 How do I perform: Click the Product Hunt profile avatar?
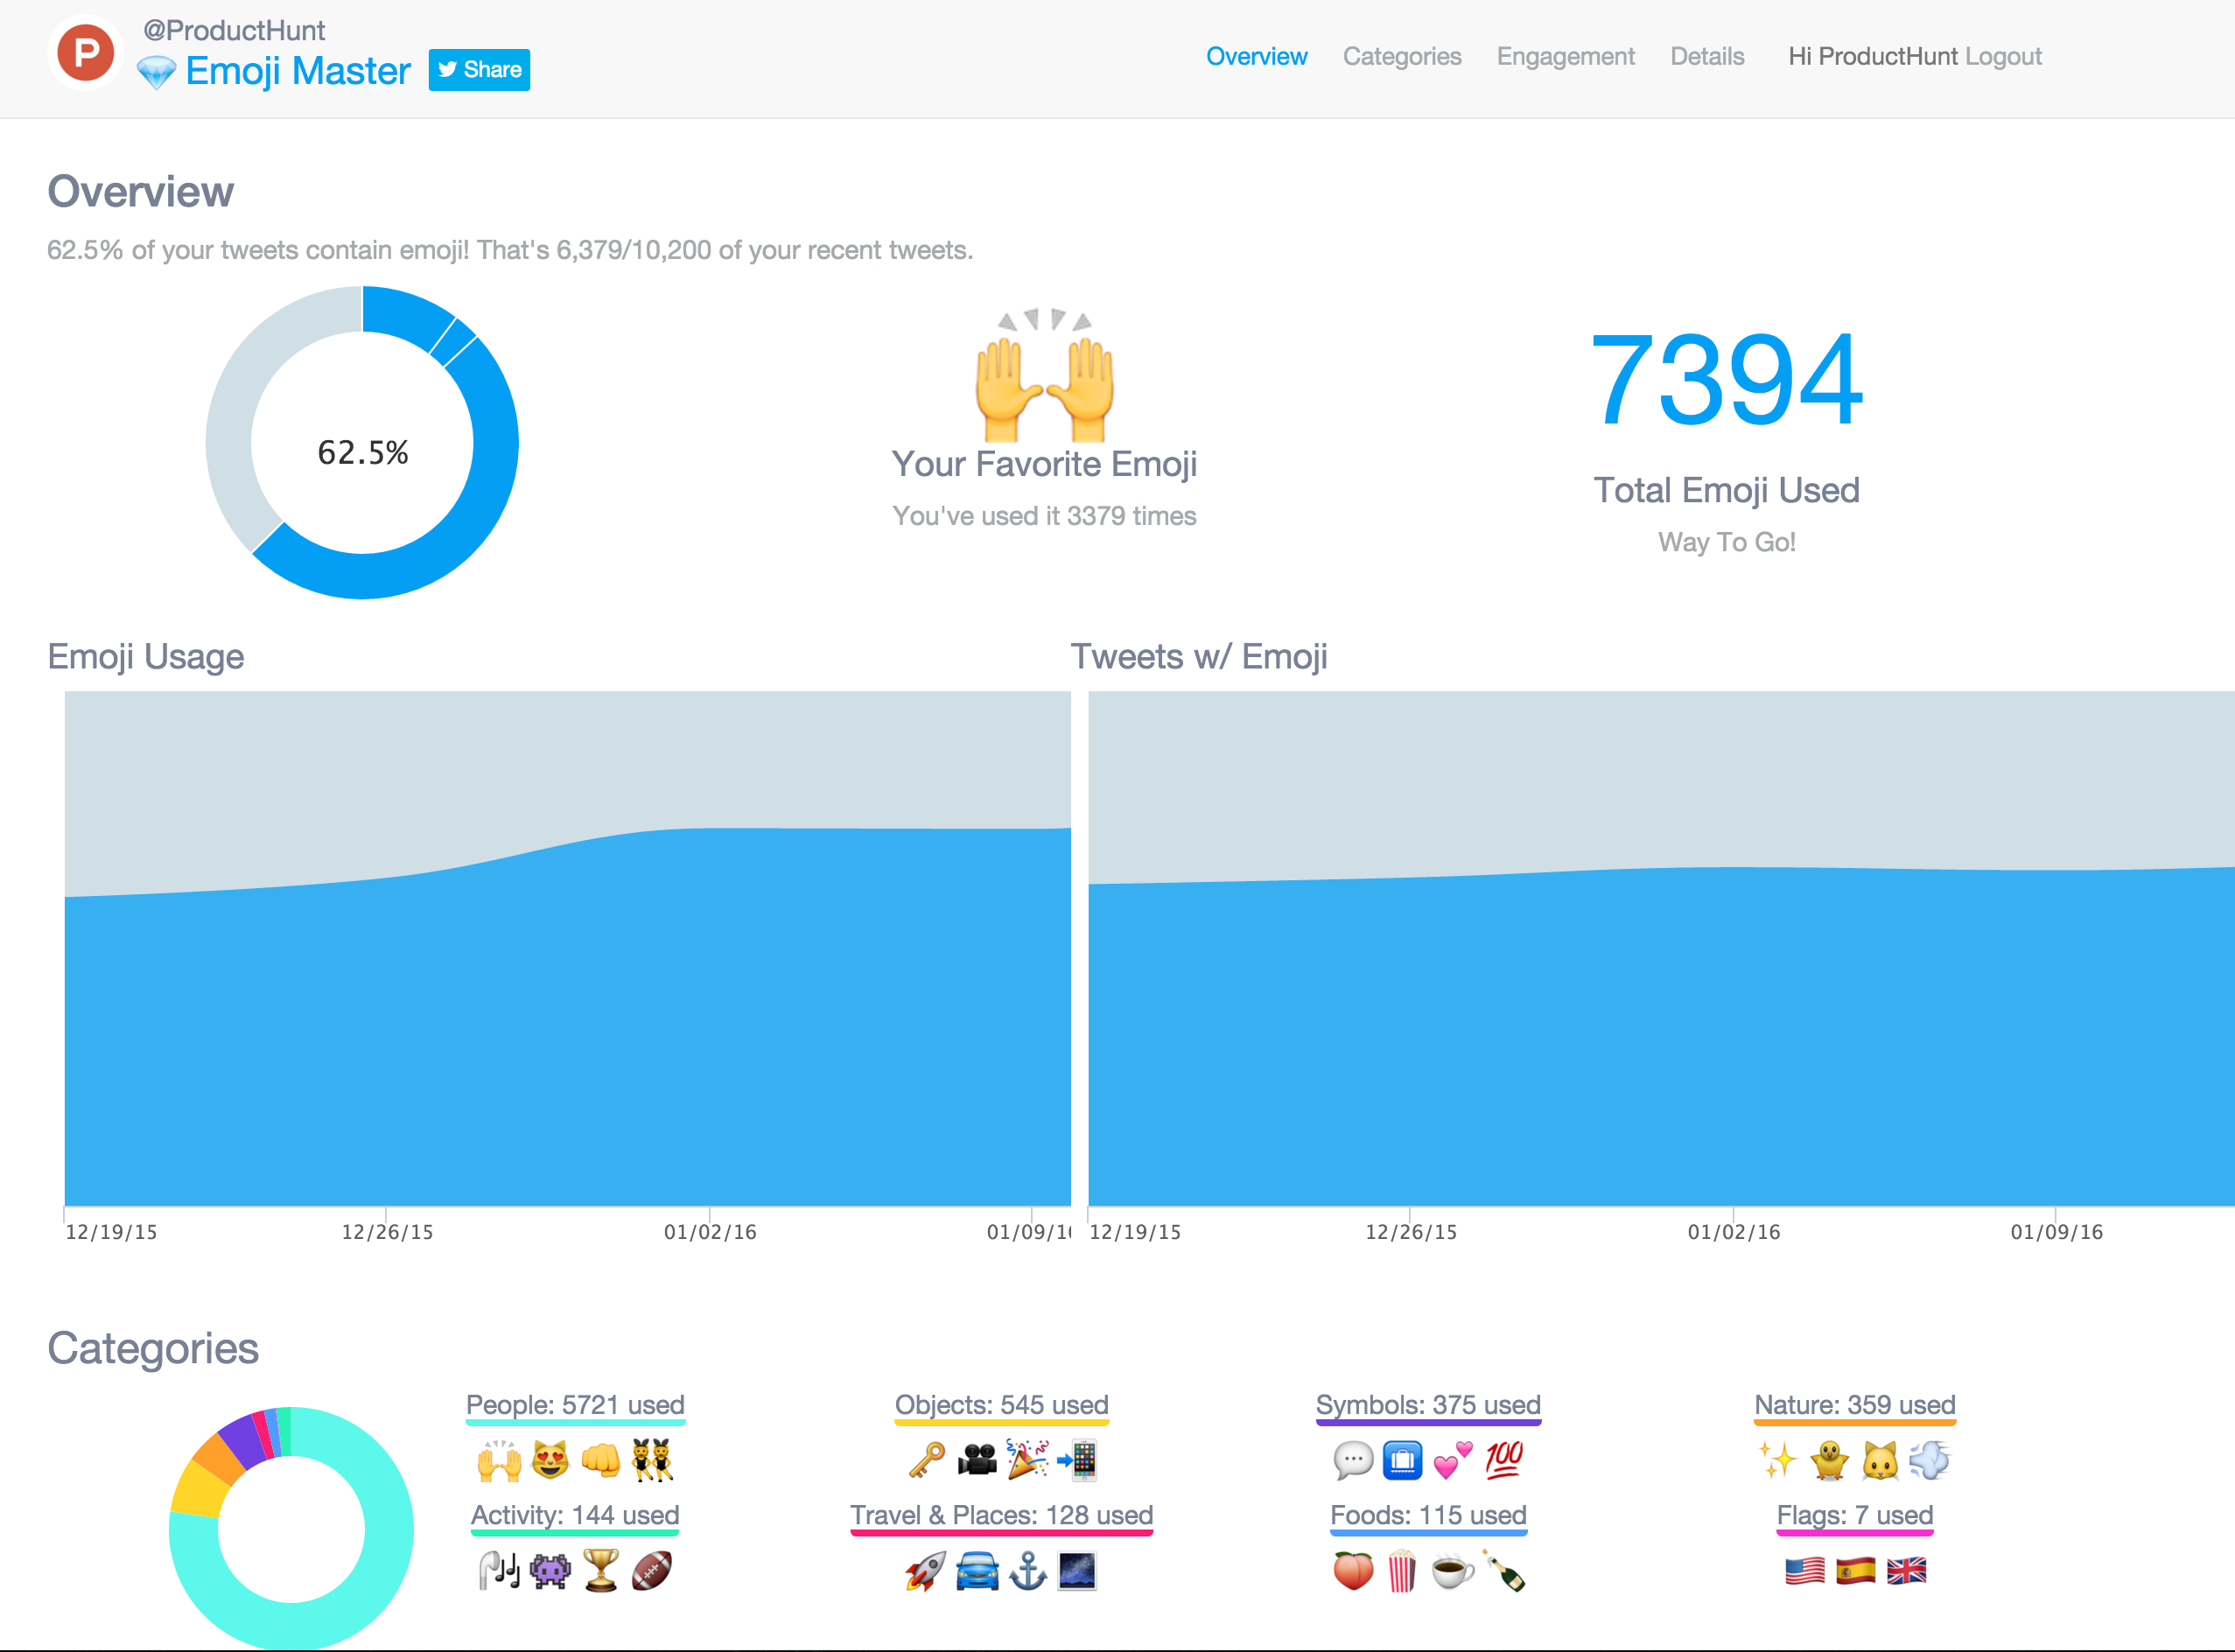coord(86,53)
